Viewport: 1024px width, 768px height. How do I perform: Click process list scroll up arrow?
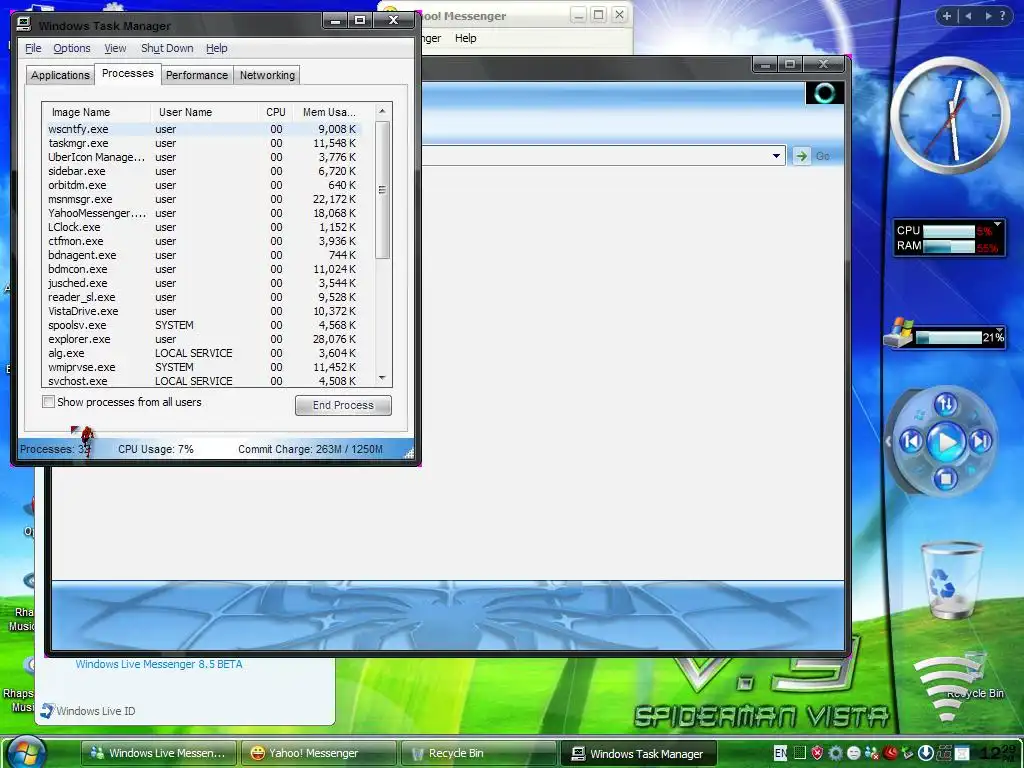coord(383,112)
